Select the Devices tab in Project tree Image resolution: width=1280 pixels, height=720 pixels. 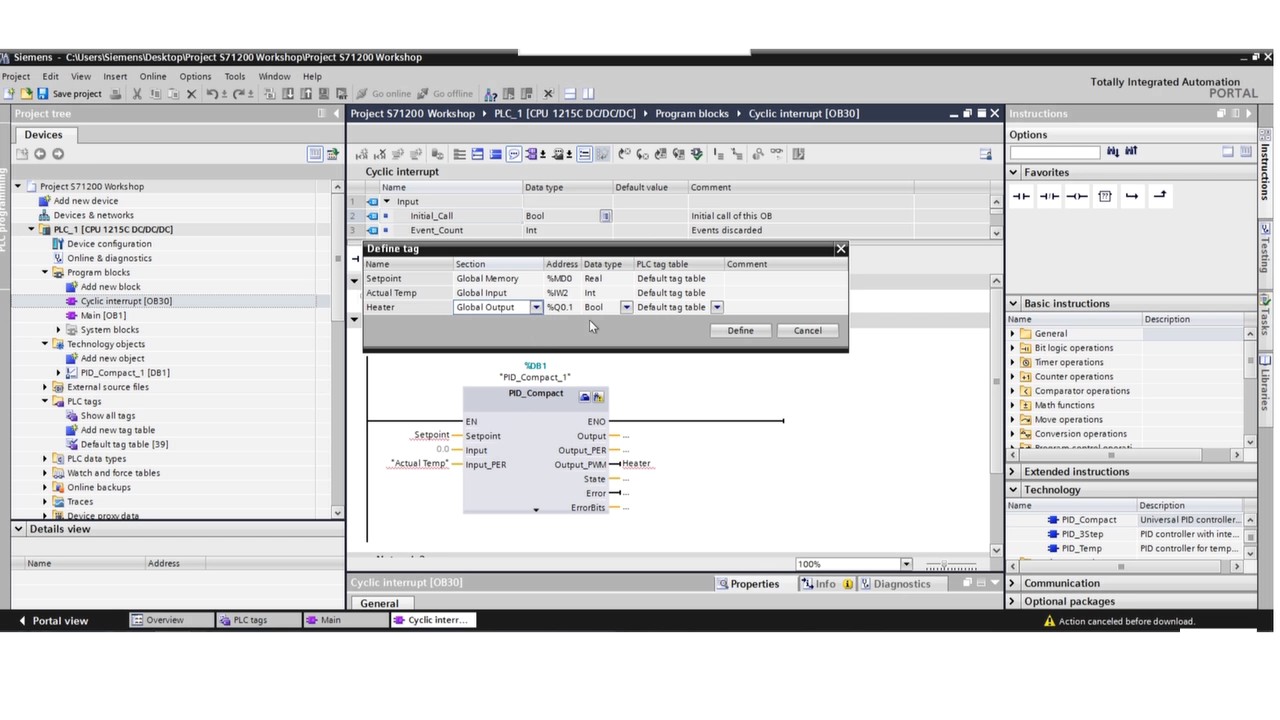43,135
